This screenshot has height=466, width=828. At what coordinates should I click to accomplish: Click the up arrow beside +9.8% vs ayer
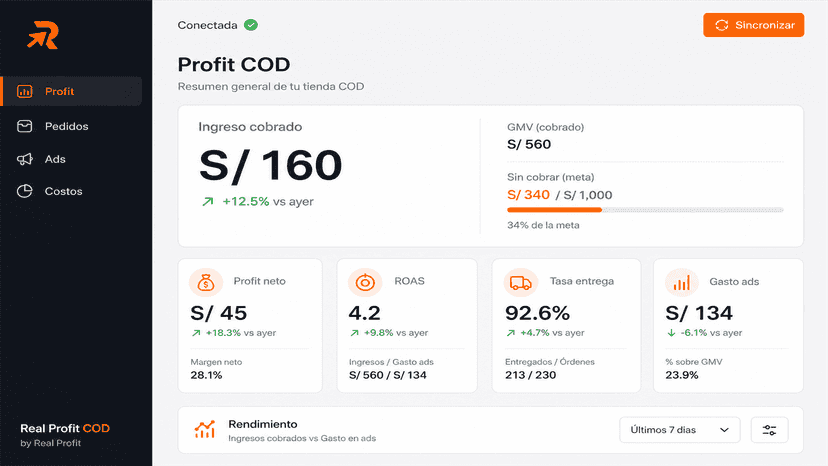[354, 333]
